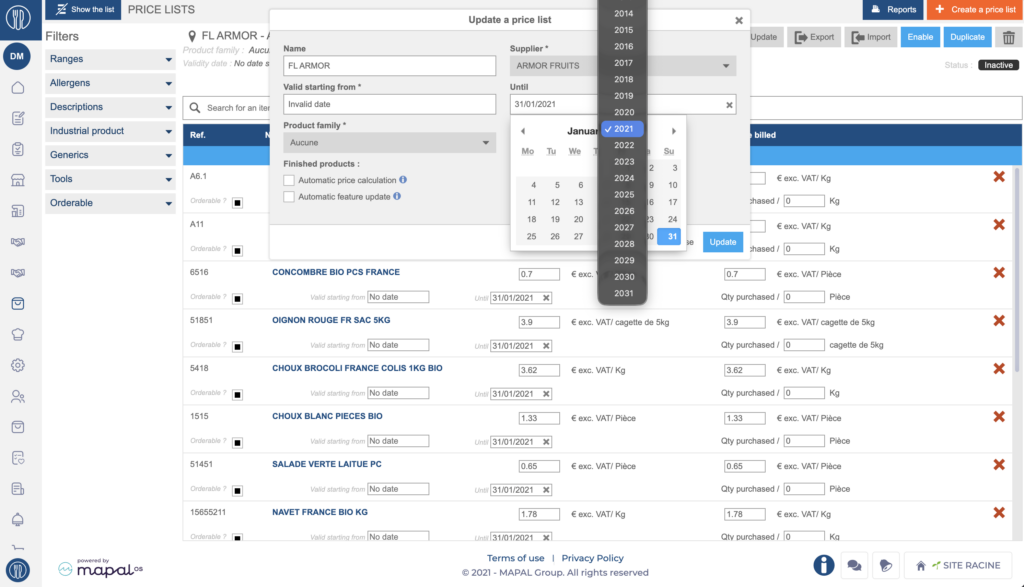Image resolution: width=1024 pixels, height=587 pixels.
Task: Click the Export button
Action: click(814, 37)
